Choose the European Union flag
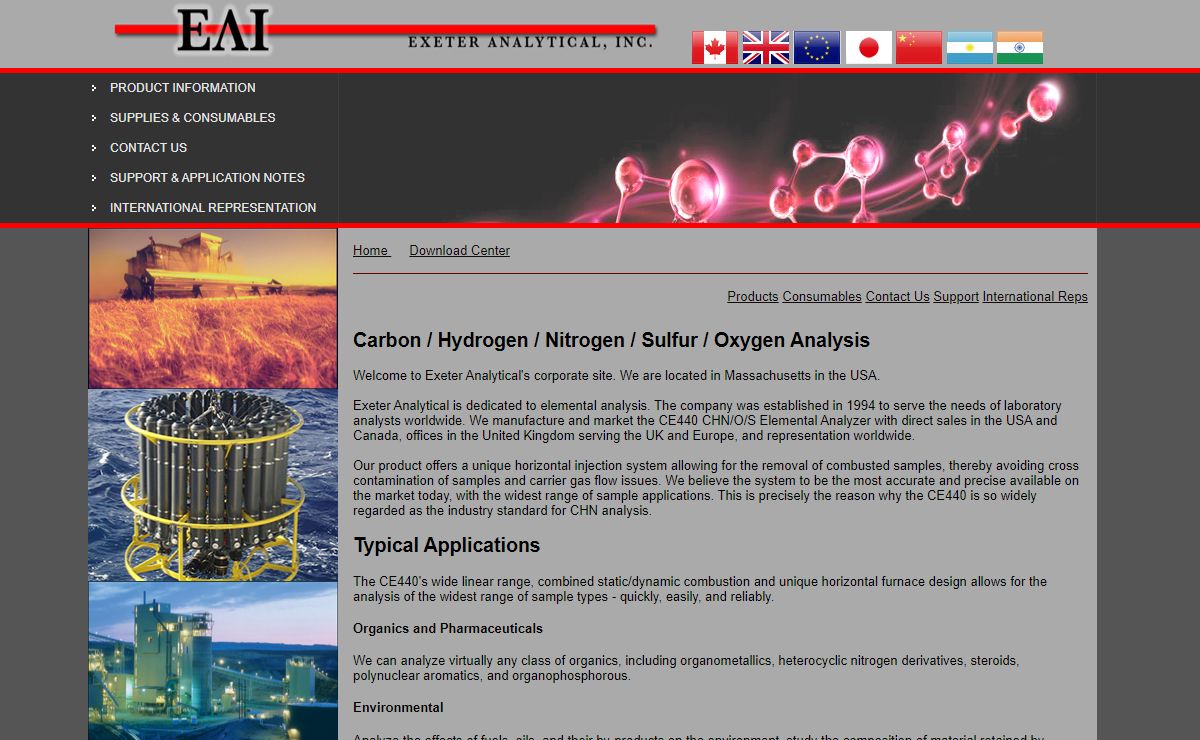This screenshot has width=1200, height=740. coord(817,47)
